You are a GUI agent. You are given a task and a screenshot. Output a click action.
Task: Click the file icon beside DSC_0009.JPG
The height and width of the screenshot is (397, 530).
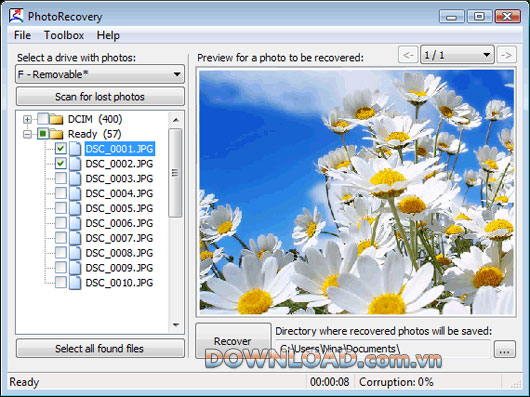tap(75, 268)
